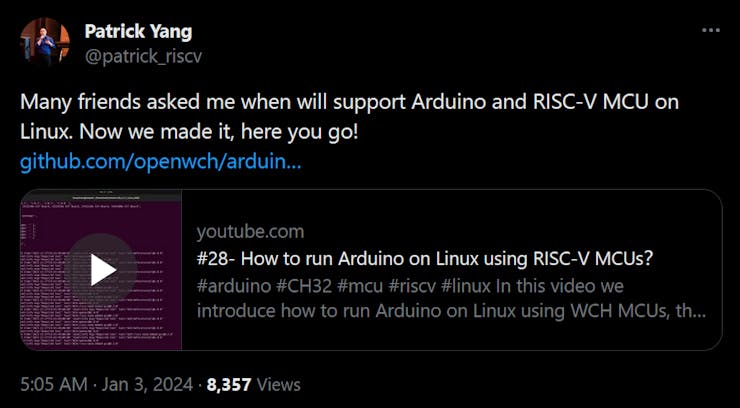The image size is (740, 408).
Task: Select the "Many friends asked me" tweet line
Action: (350, 102)
